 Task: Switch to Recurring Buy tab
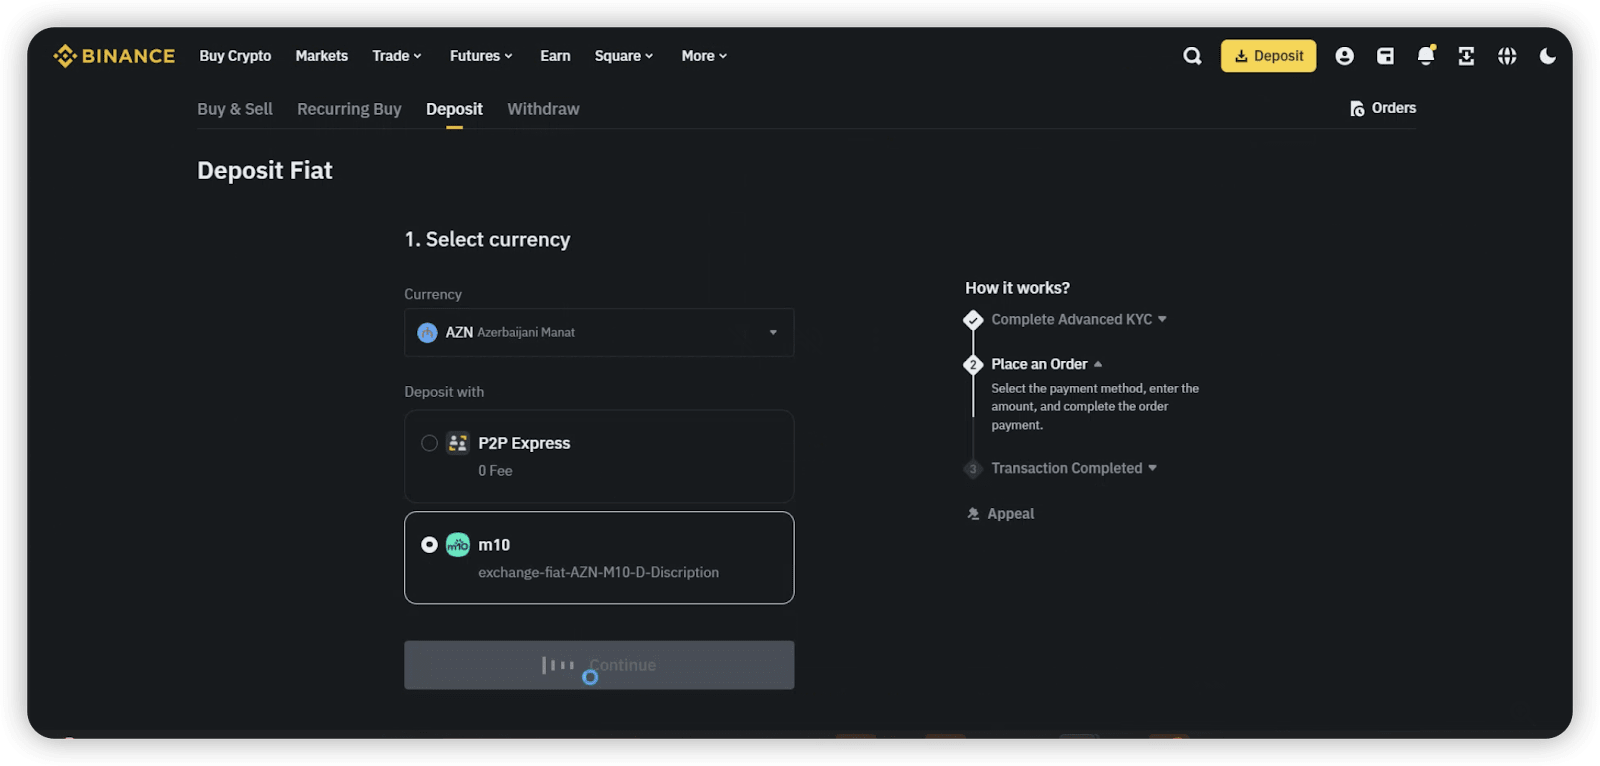[349, 109]
